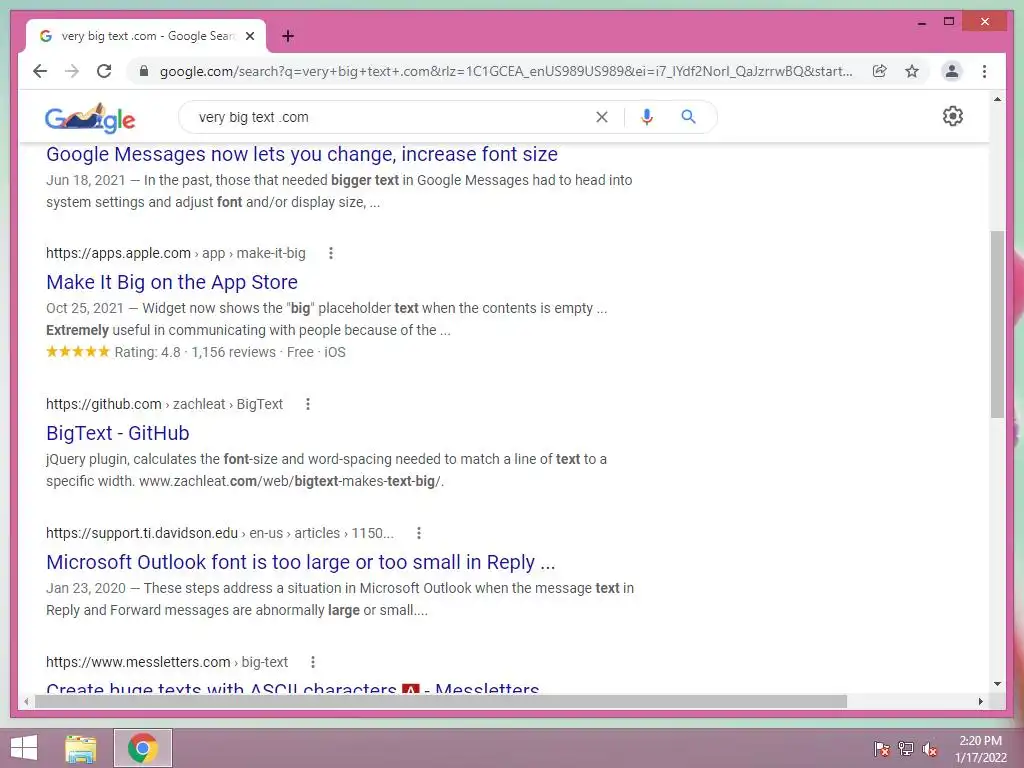Open the Chrome profile avatar menu
This screenshot has width=1024, height=768.
(952, 71)
